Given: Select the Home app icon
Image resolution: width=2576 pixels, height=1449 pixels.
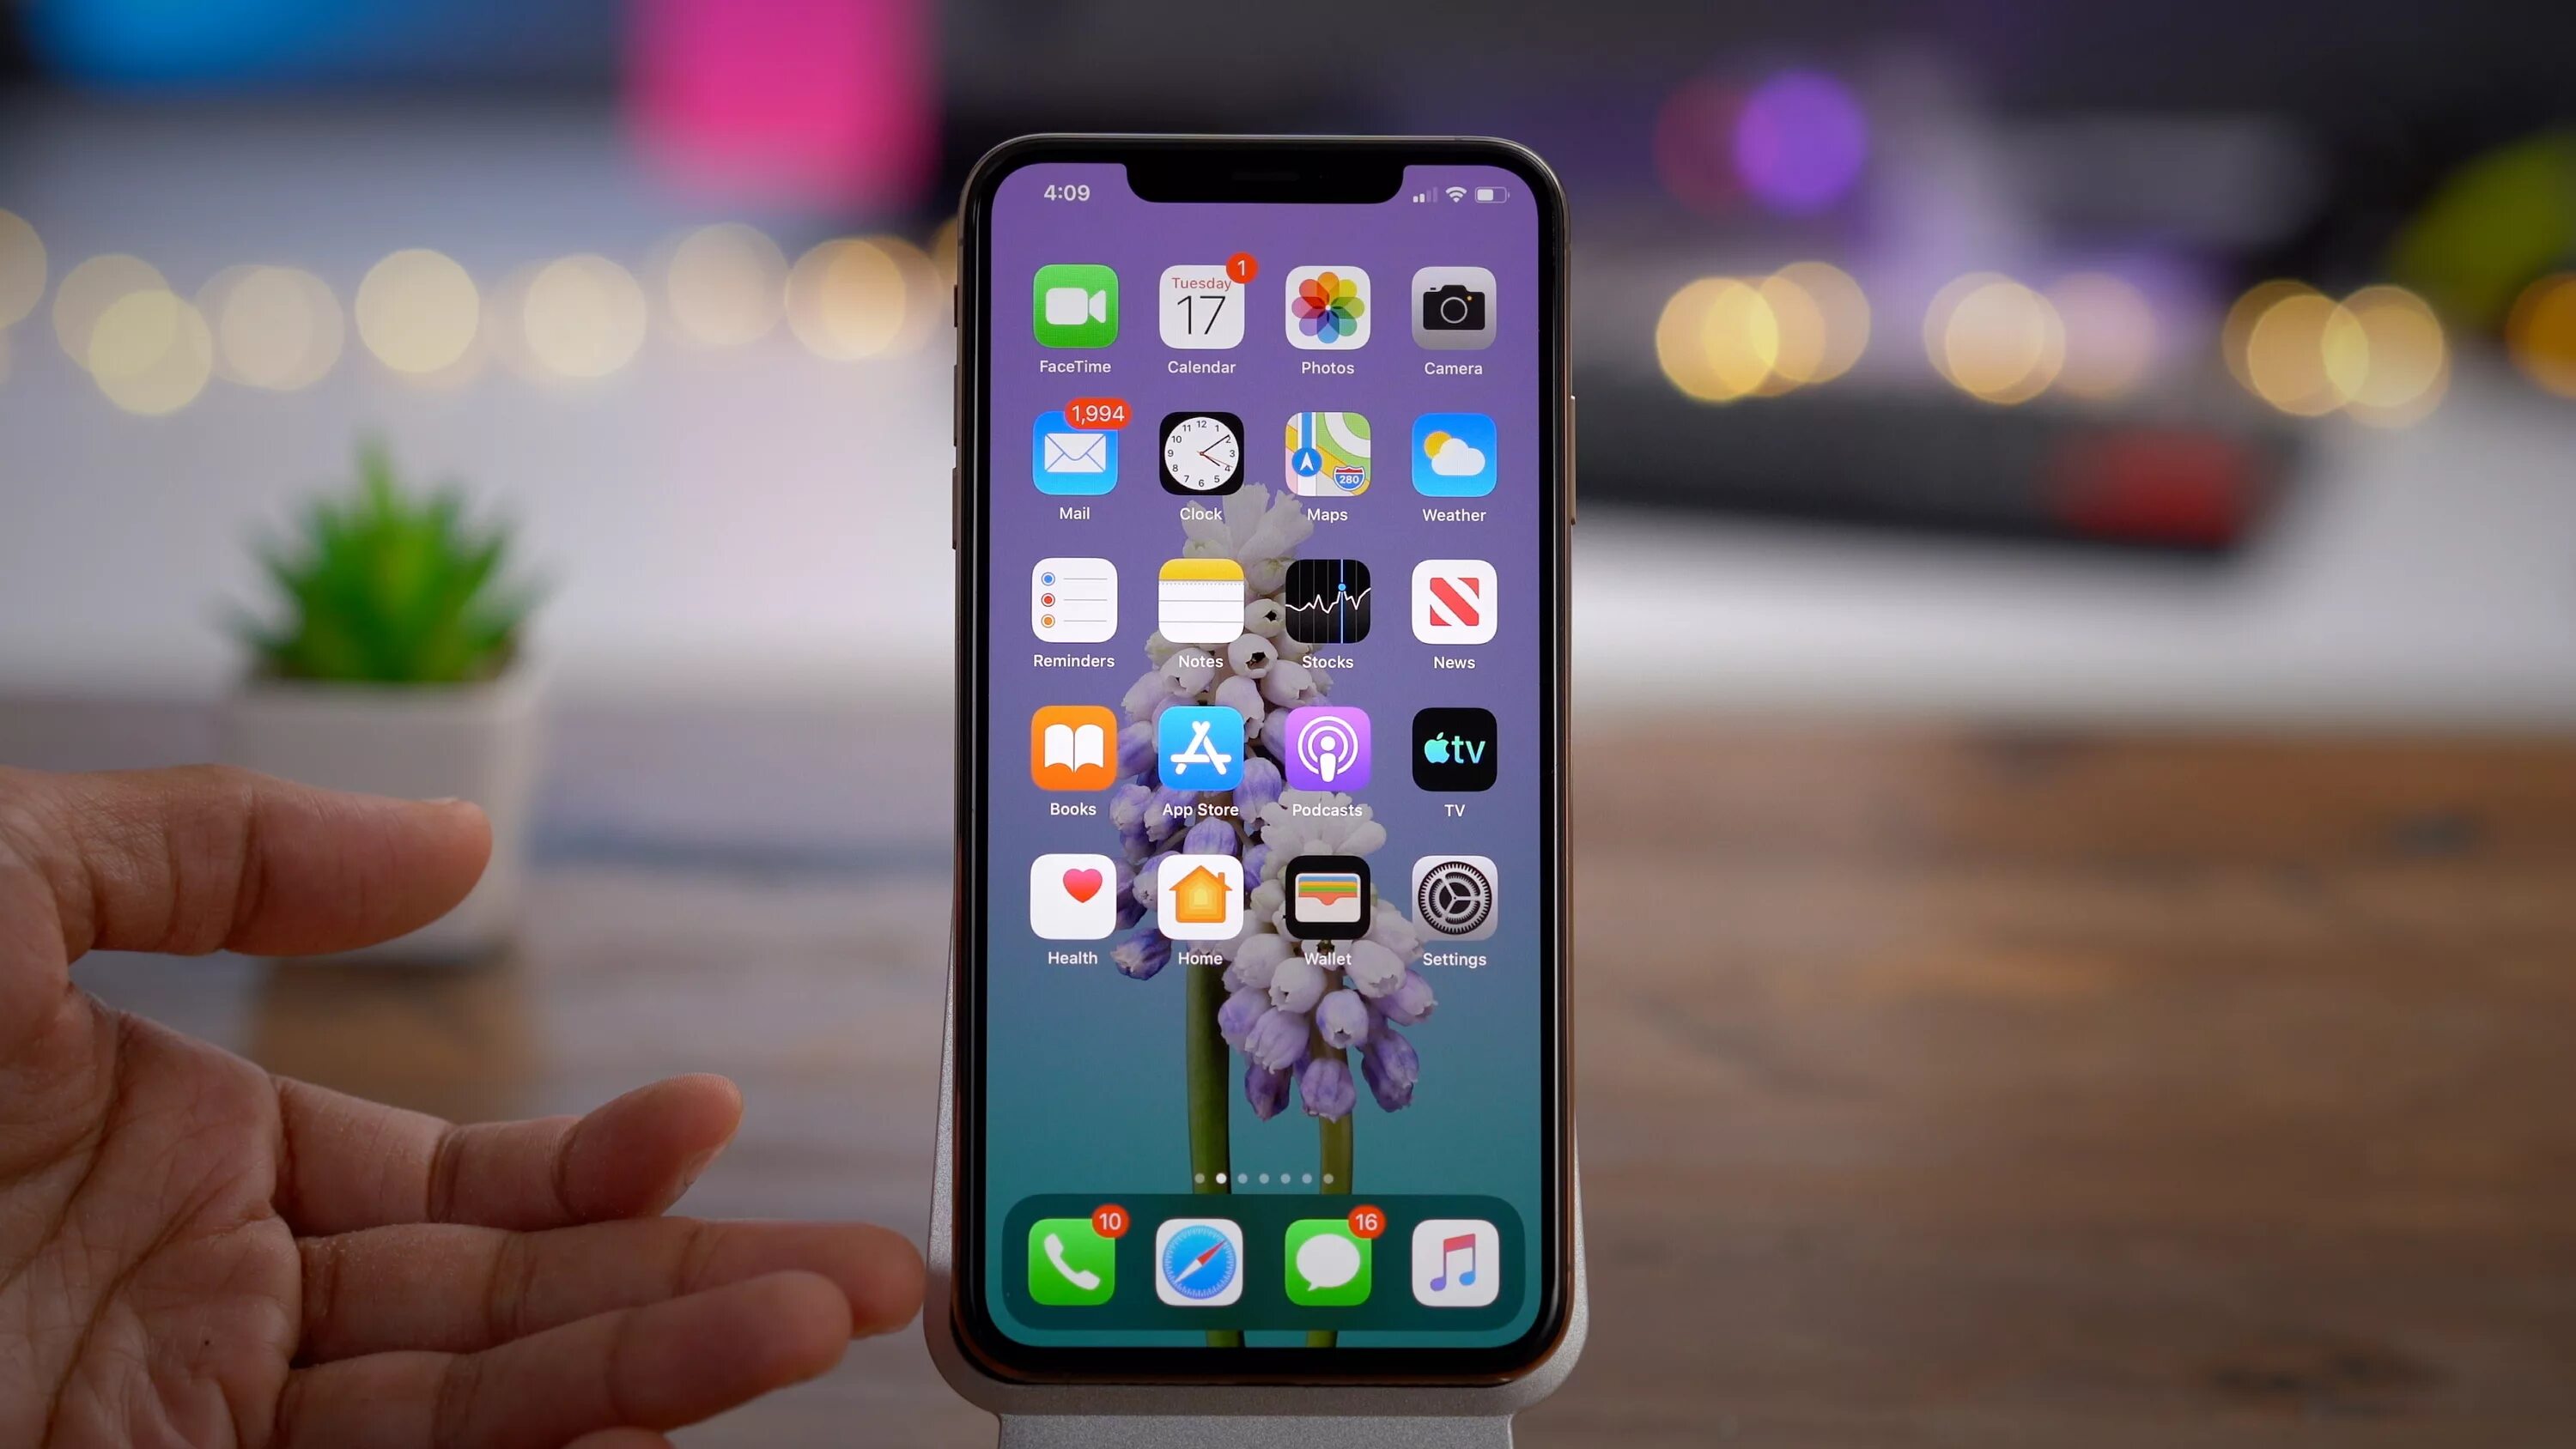Looking at the screenshot, I should point(1200,906).
